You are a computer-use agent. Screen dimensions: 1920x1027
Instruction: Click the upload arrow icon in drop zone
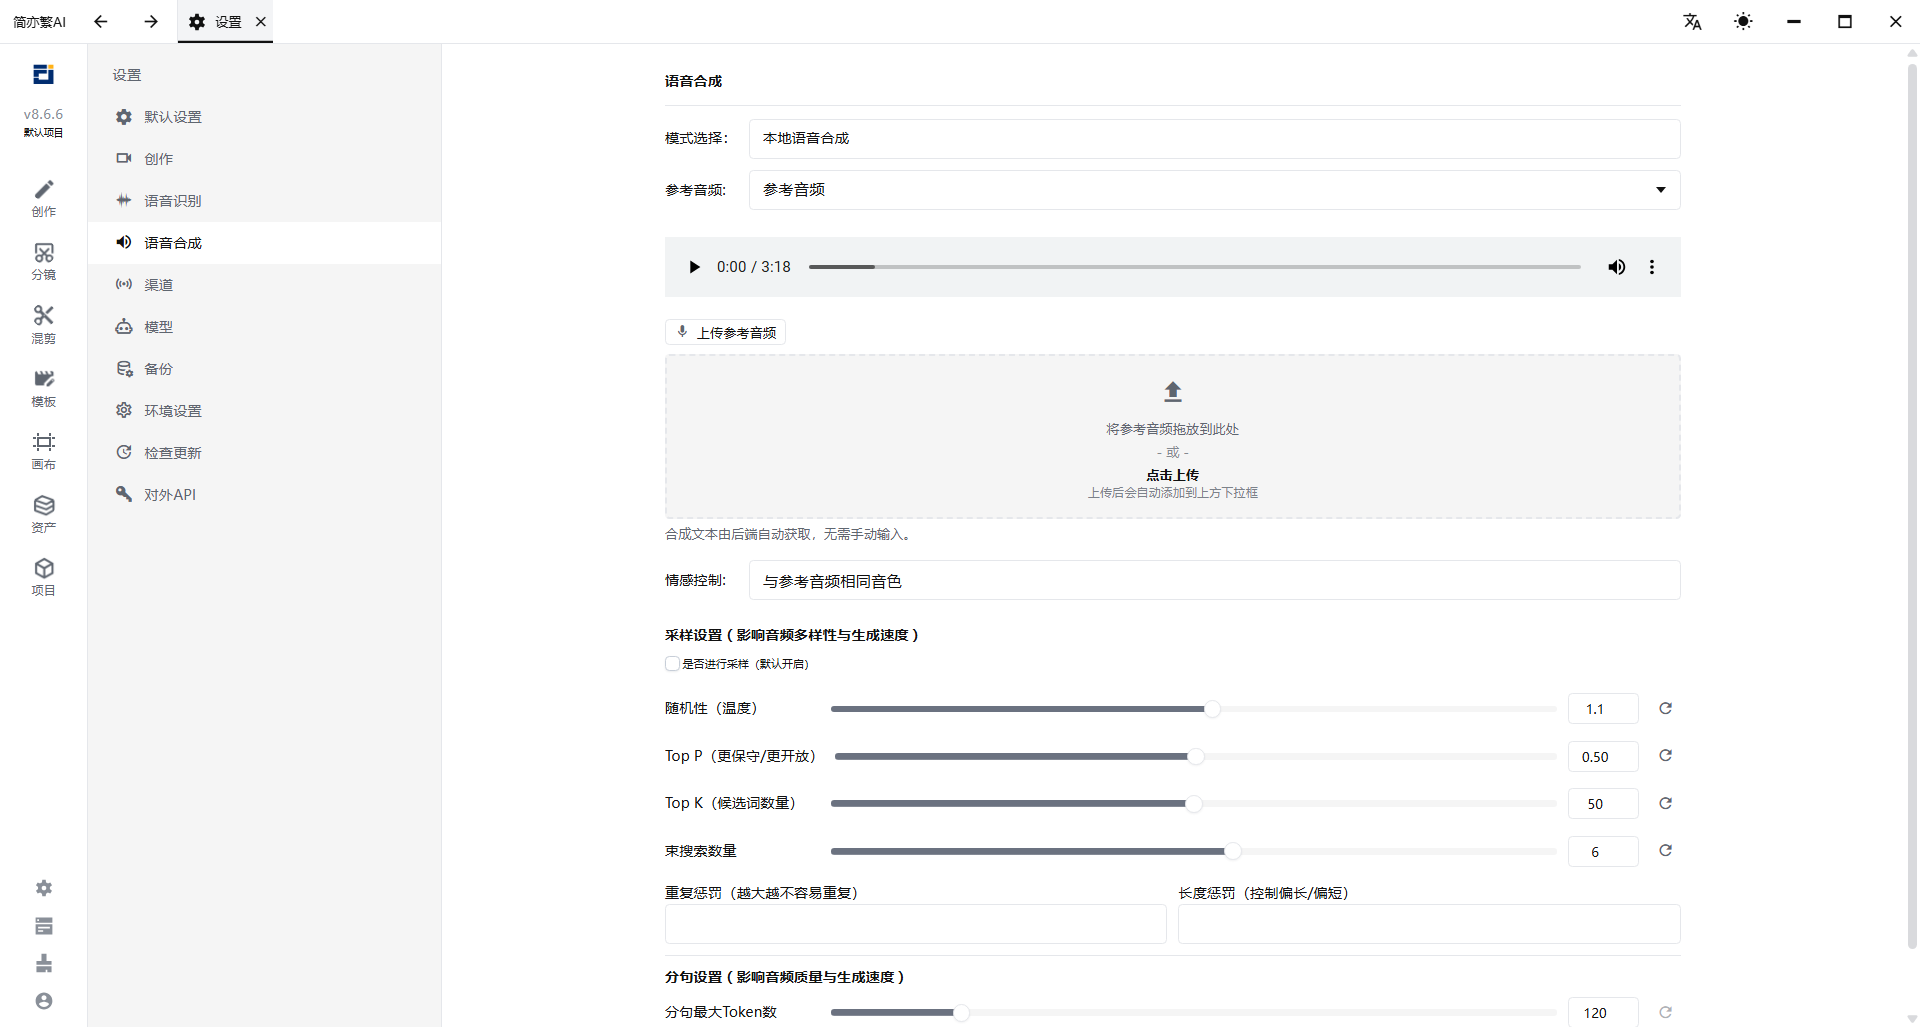click(x=1173, y=391)
